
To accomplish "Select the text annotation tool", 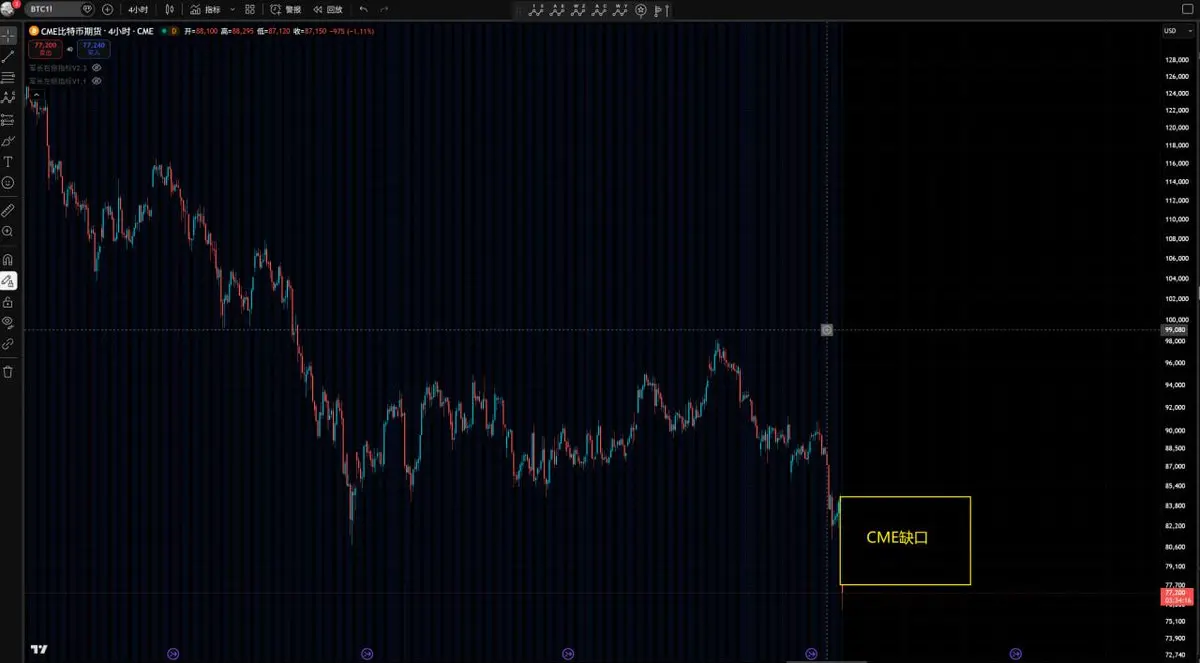I will (x=8, y=162).
